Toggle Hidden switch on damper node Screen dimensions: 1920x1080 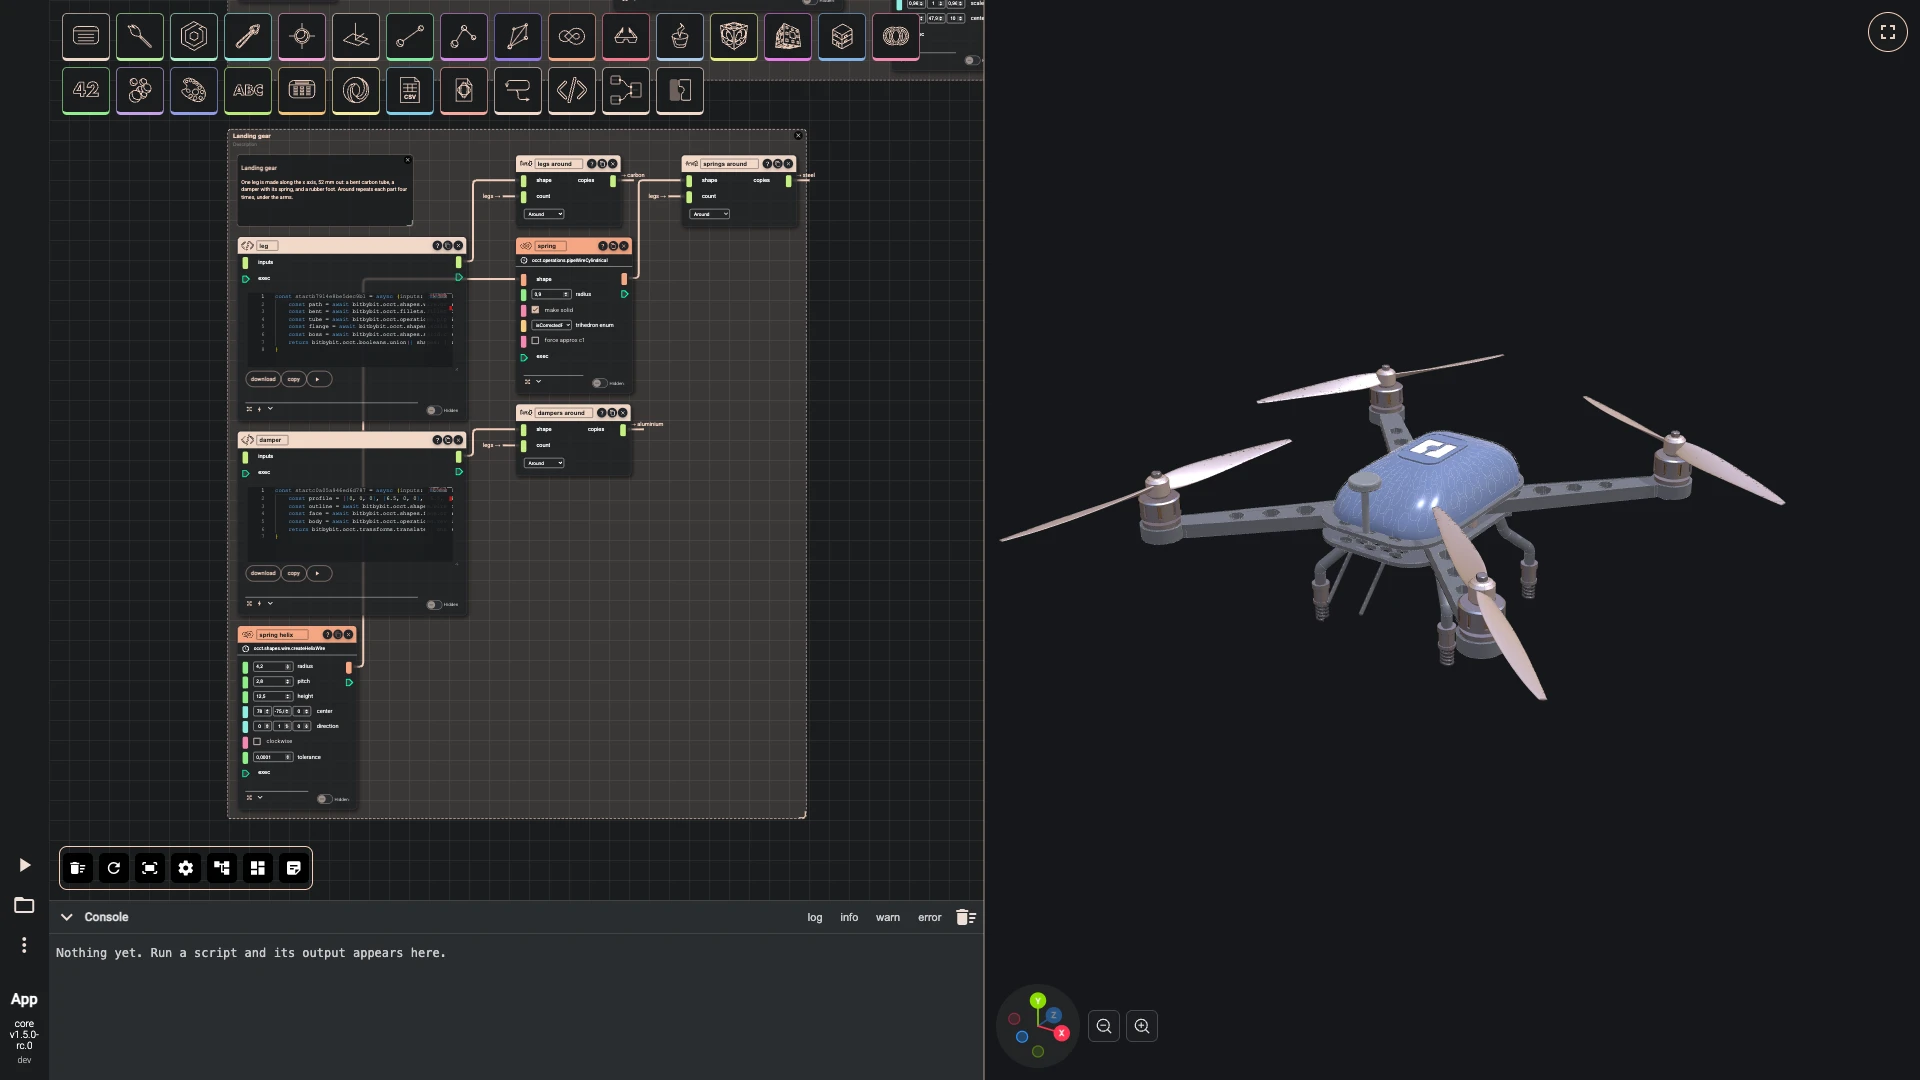[433, 604]
